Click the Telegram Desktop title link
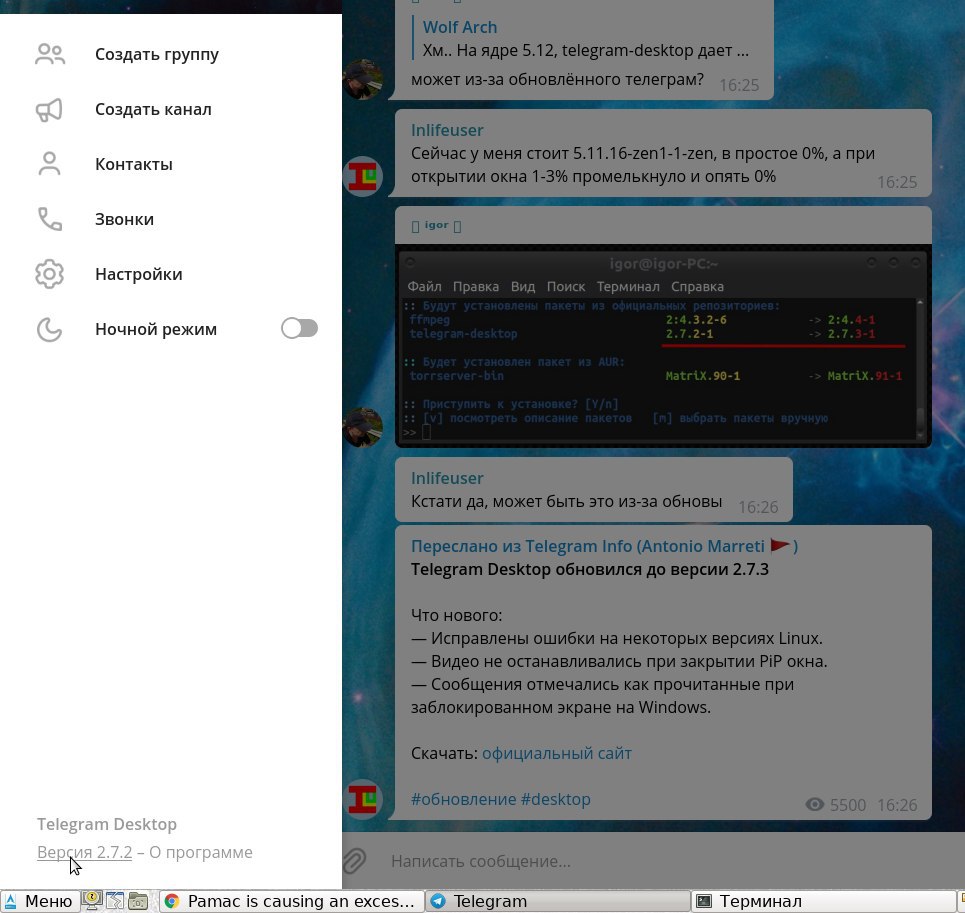This screenshot has width=965, height=913. [106, 824]
